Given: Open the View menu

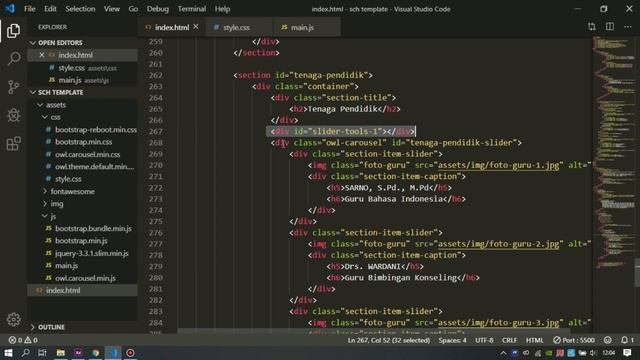Looking at the screenshot, I should pos(111,9).
